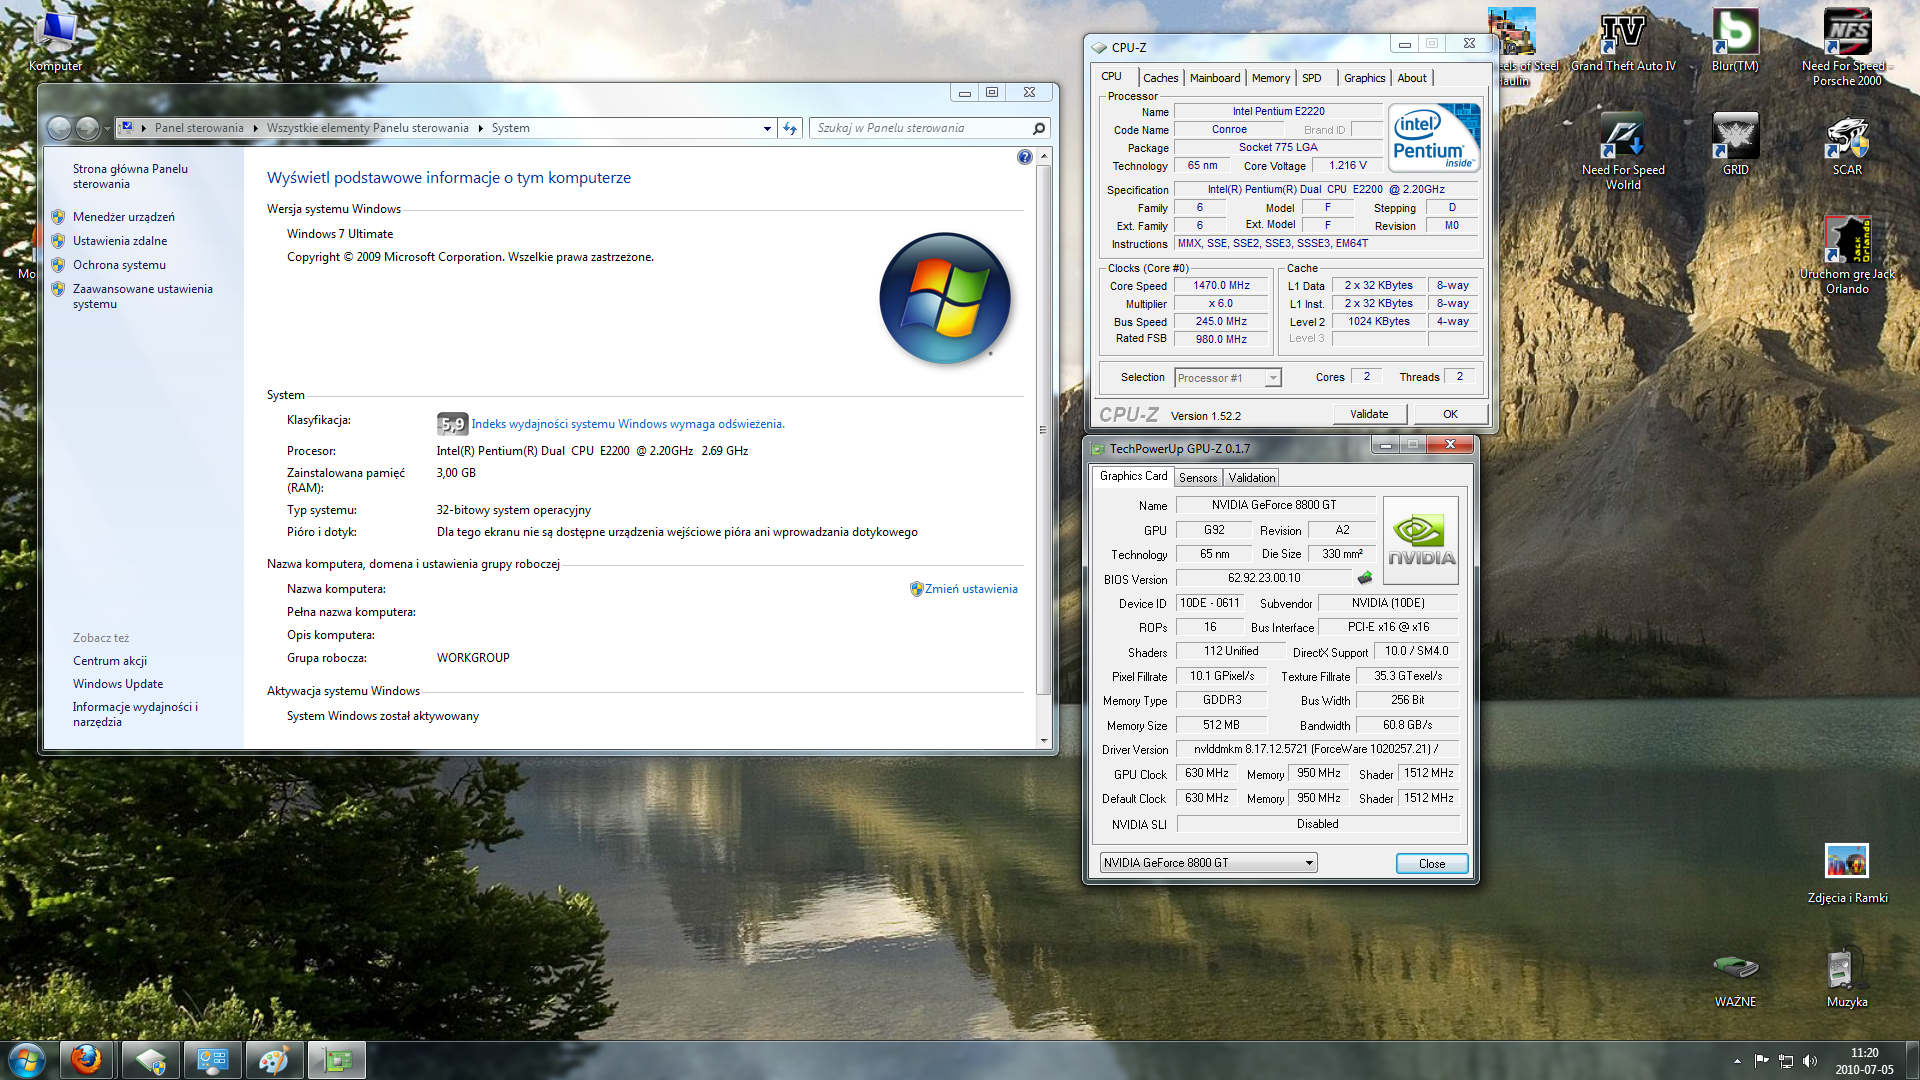The image size is (1920, 1080).
Task: Click the Validate button in CPU-Z
Action: tap(1369, 414)
